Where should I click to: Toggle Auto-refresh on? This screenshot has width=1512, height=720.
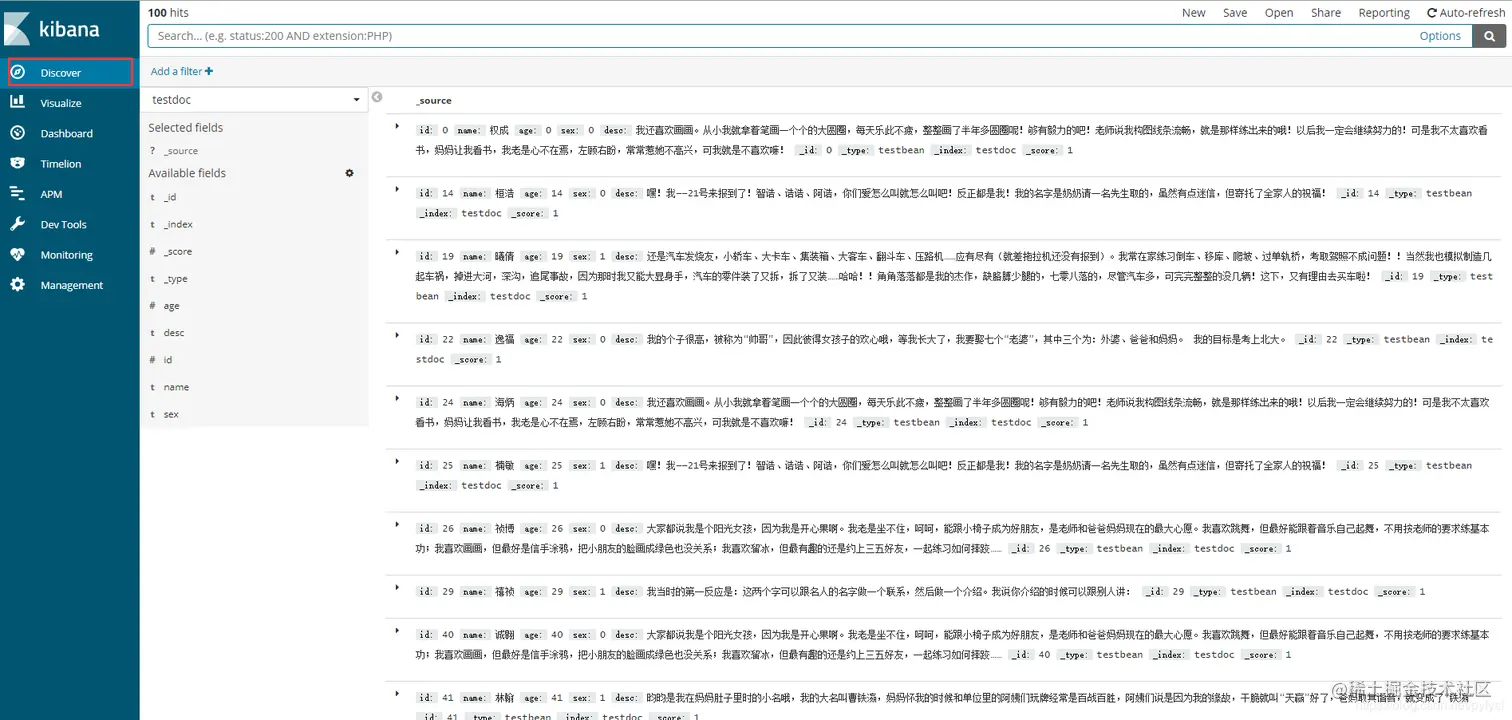click(x=1465, y=12)
